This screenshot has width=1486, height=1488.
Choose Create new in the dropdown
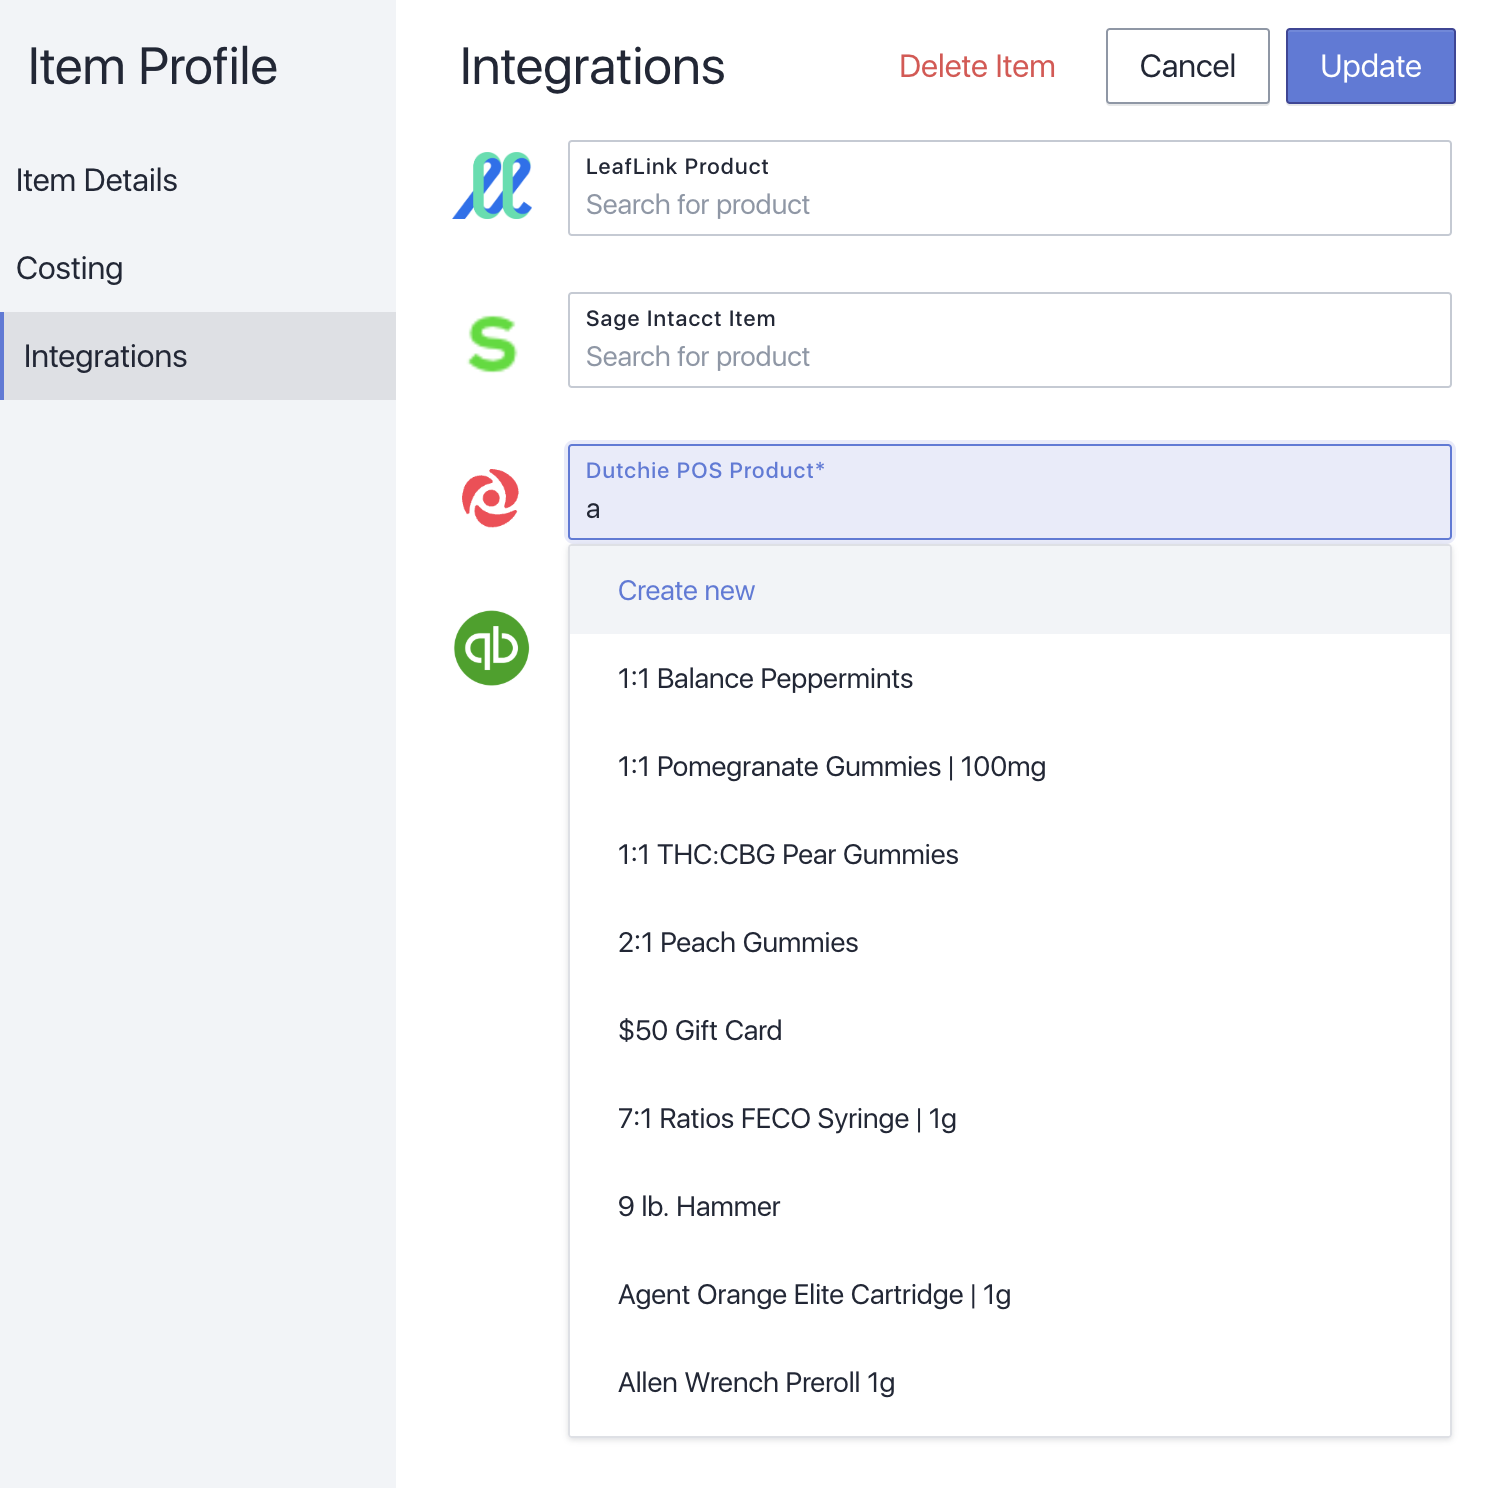coord(1010,590)
